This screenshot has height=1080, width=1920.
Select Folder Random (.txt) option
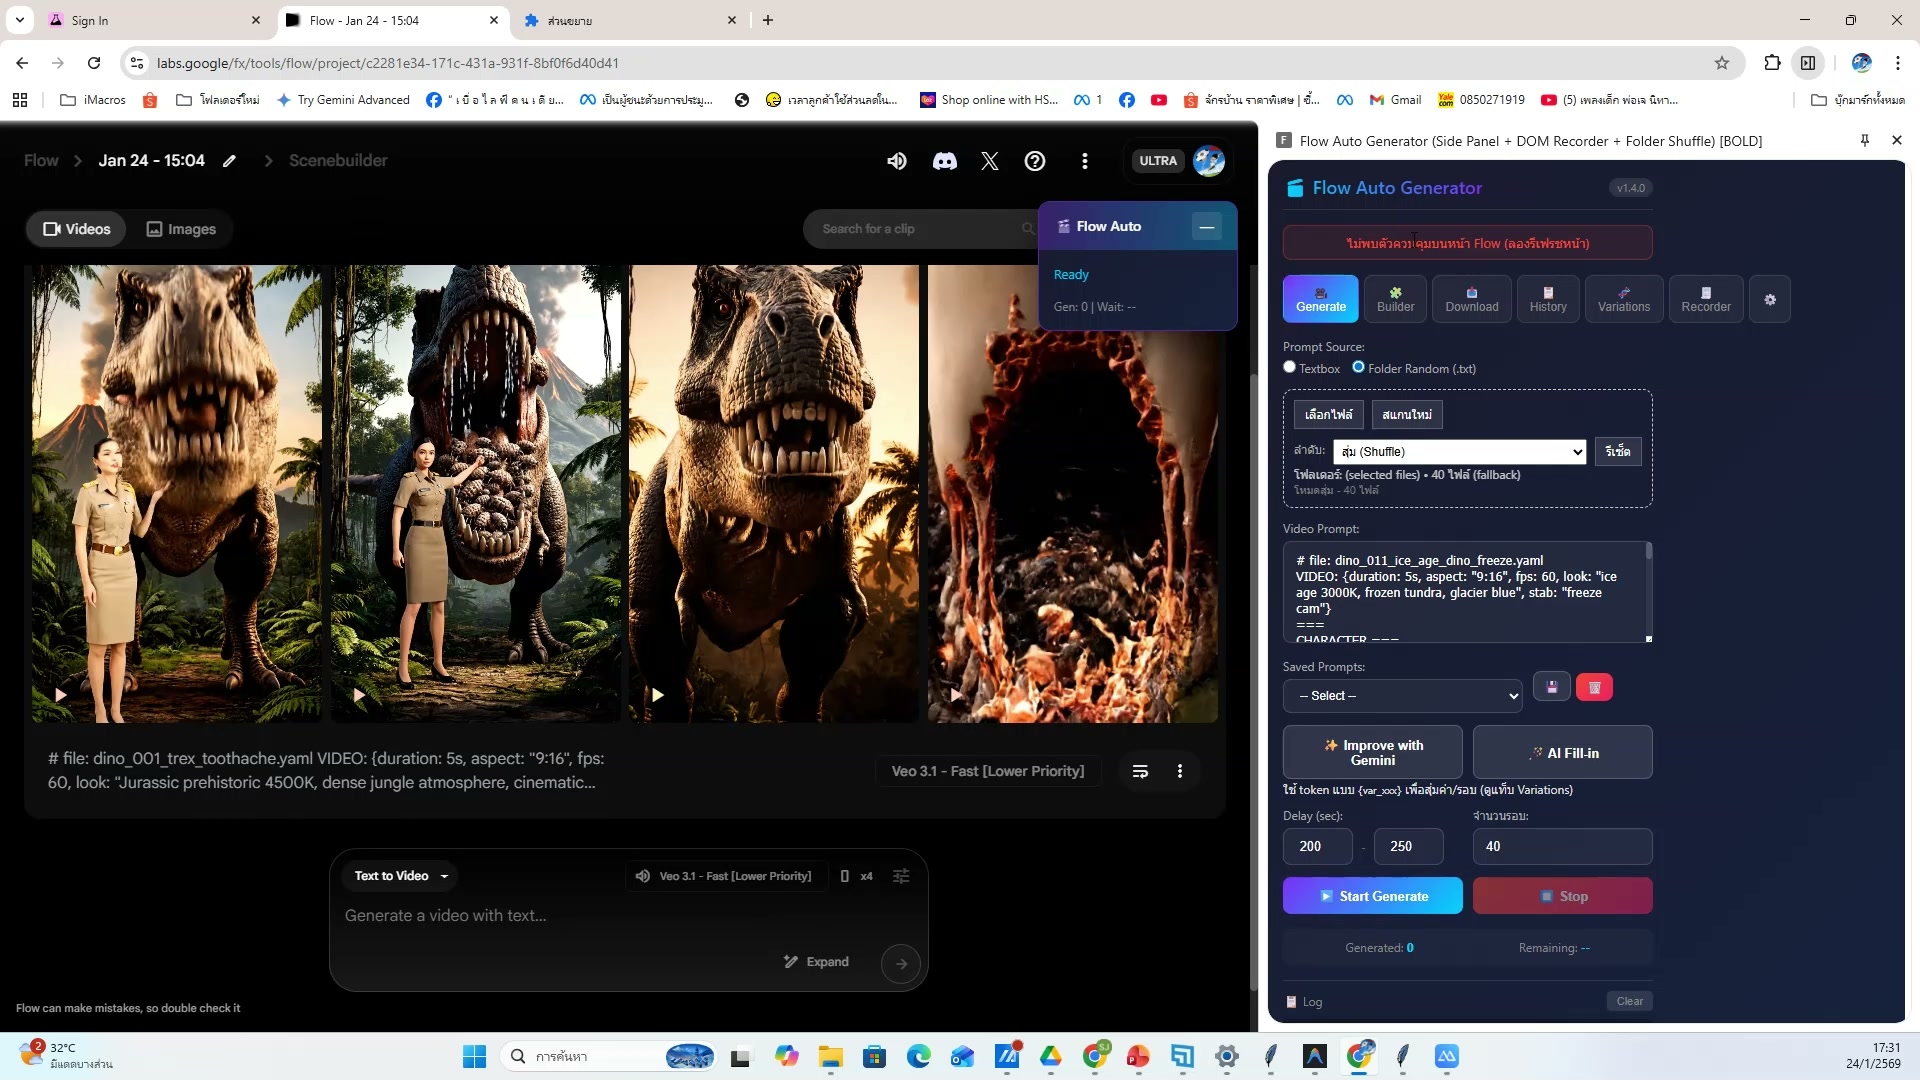click(x=1358, y=367)
